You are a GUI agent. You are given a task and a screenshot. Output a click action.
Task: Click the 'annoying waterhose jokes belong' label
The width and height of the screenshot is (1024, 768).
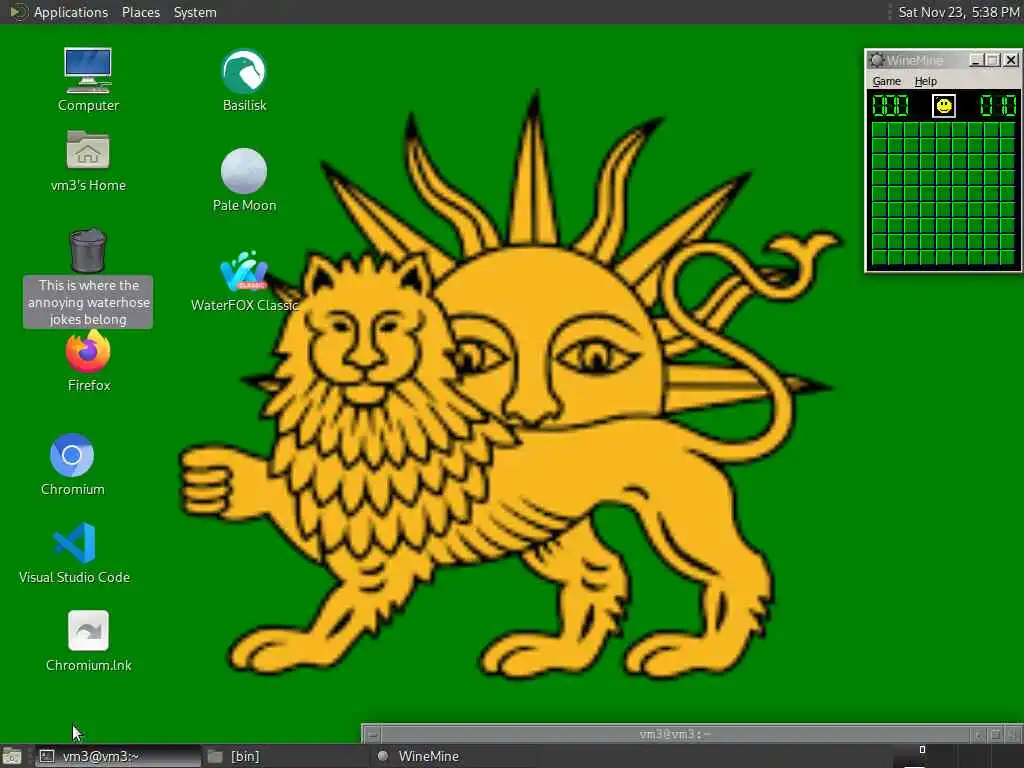pos(88,302)
